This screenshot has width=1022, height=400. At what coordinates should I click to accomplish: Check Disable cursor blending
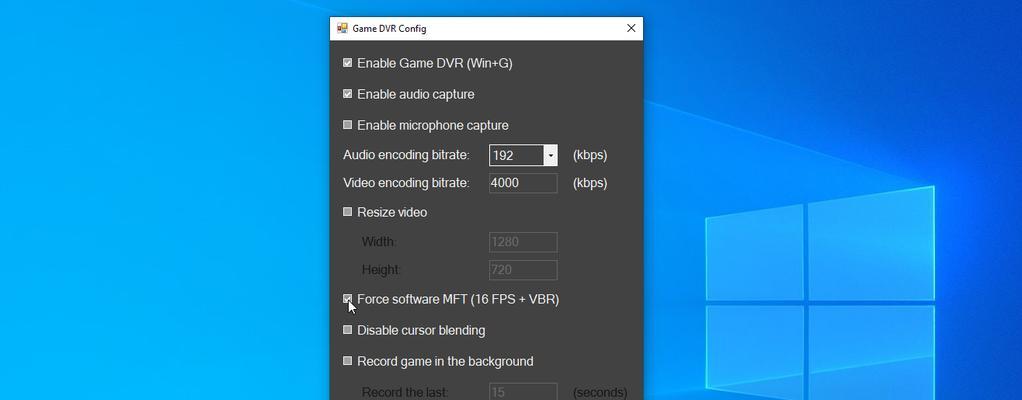tap(347, 330)
